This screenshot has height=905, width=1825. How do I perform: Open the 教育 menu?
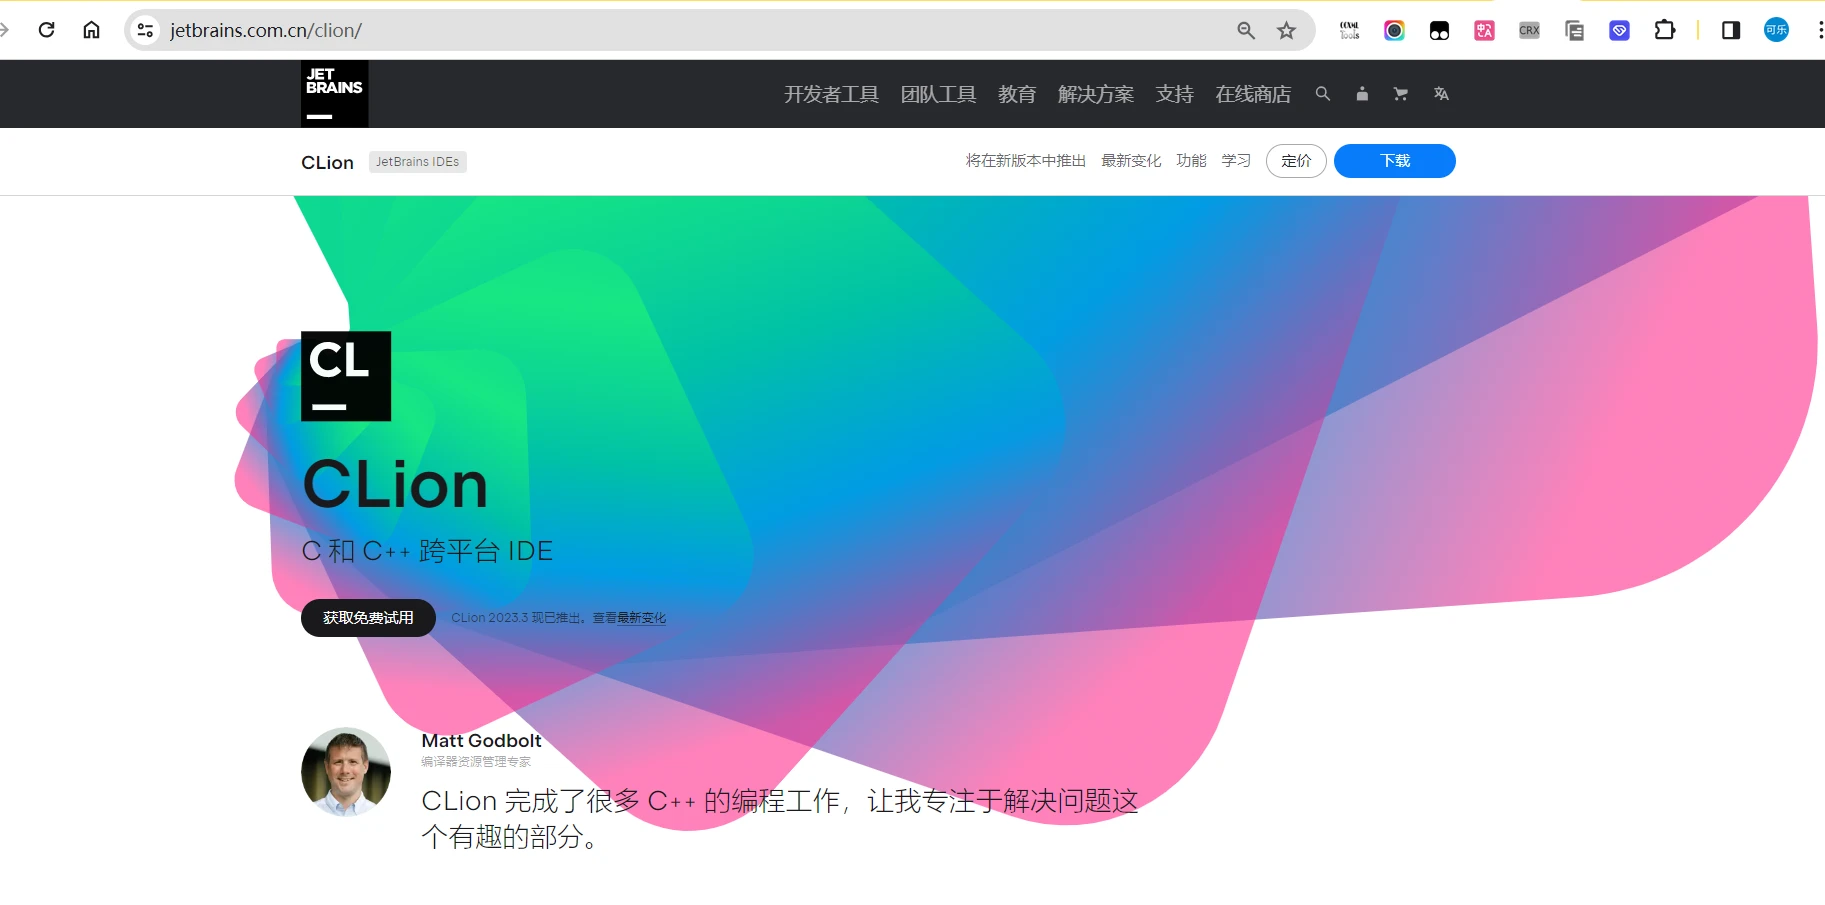[1017, 94]
